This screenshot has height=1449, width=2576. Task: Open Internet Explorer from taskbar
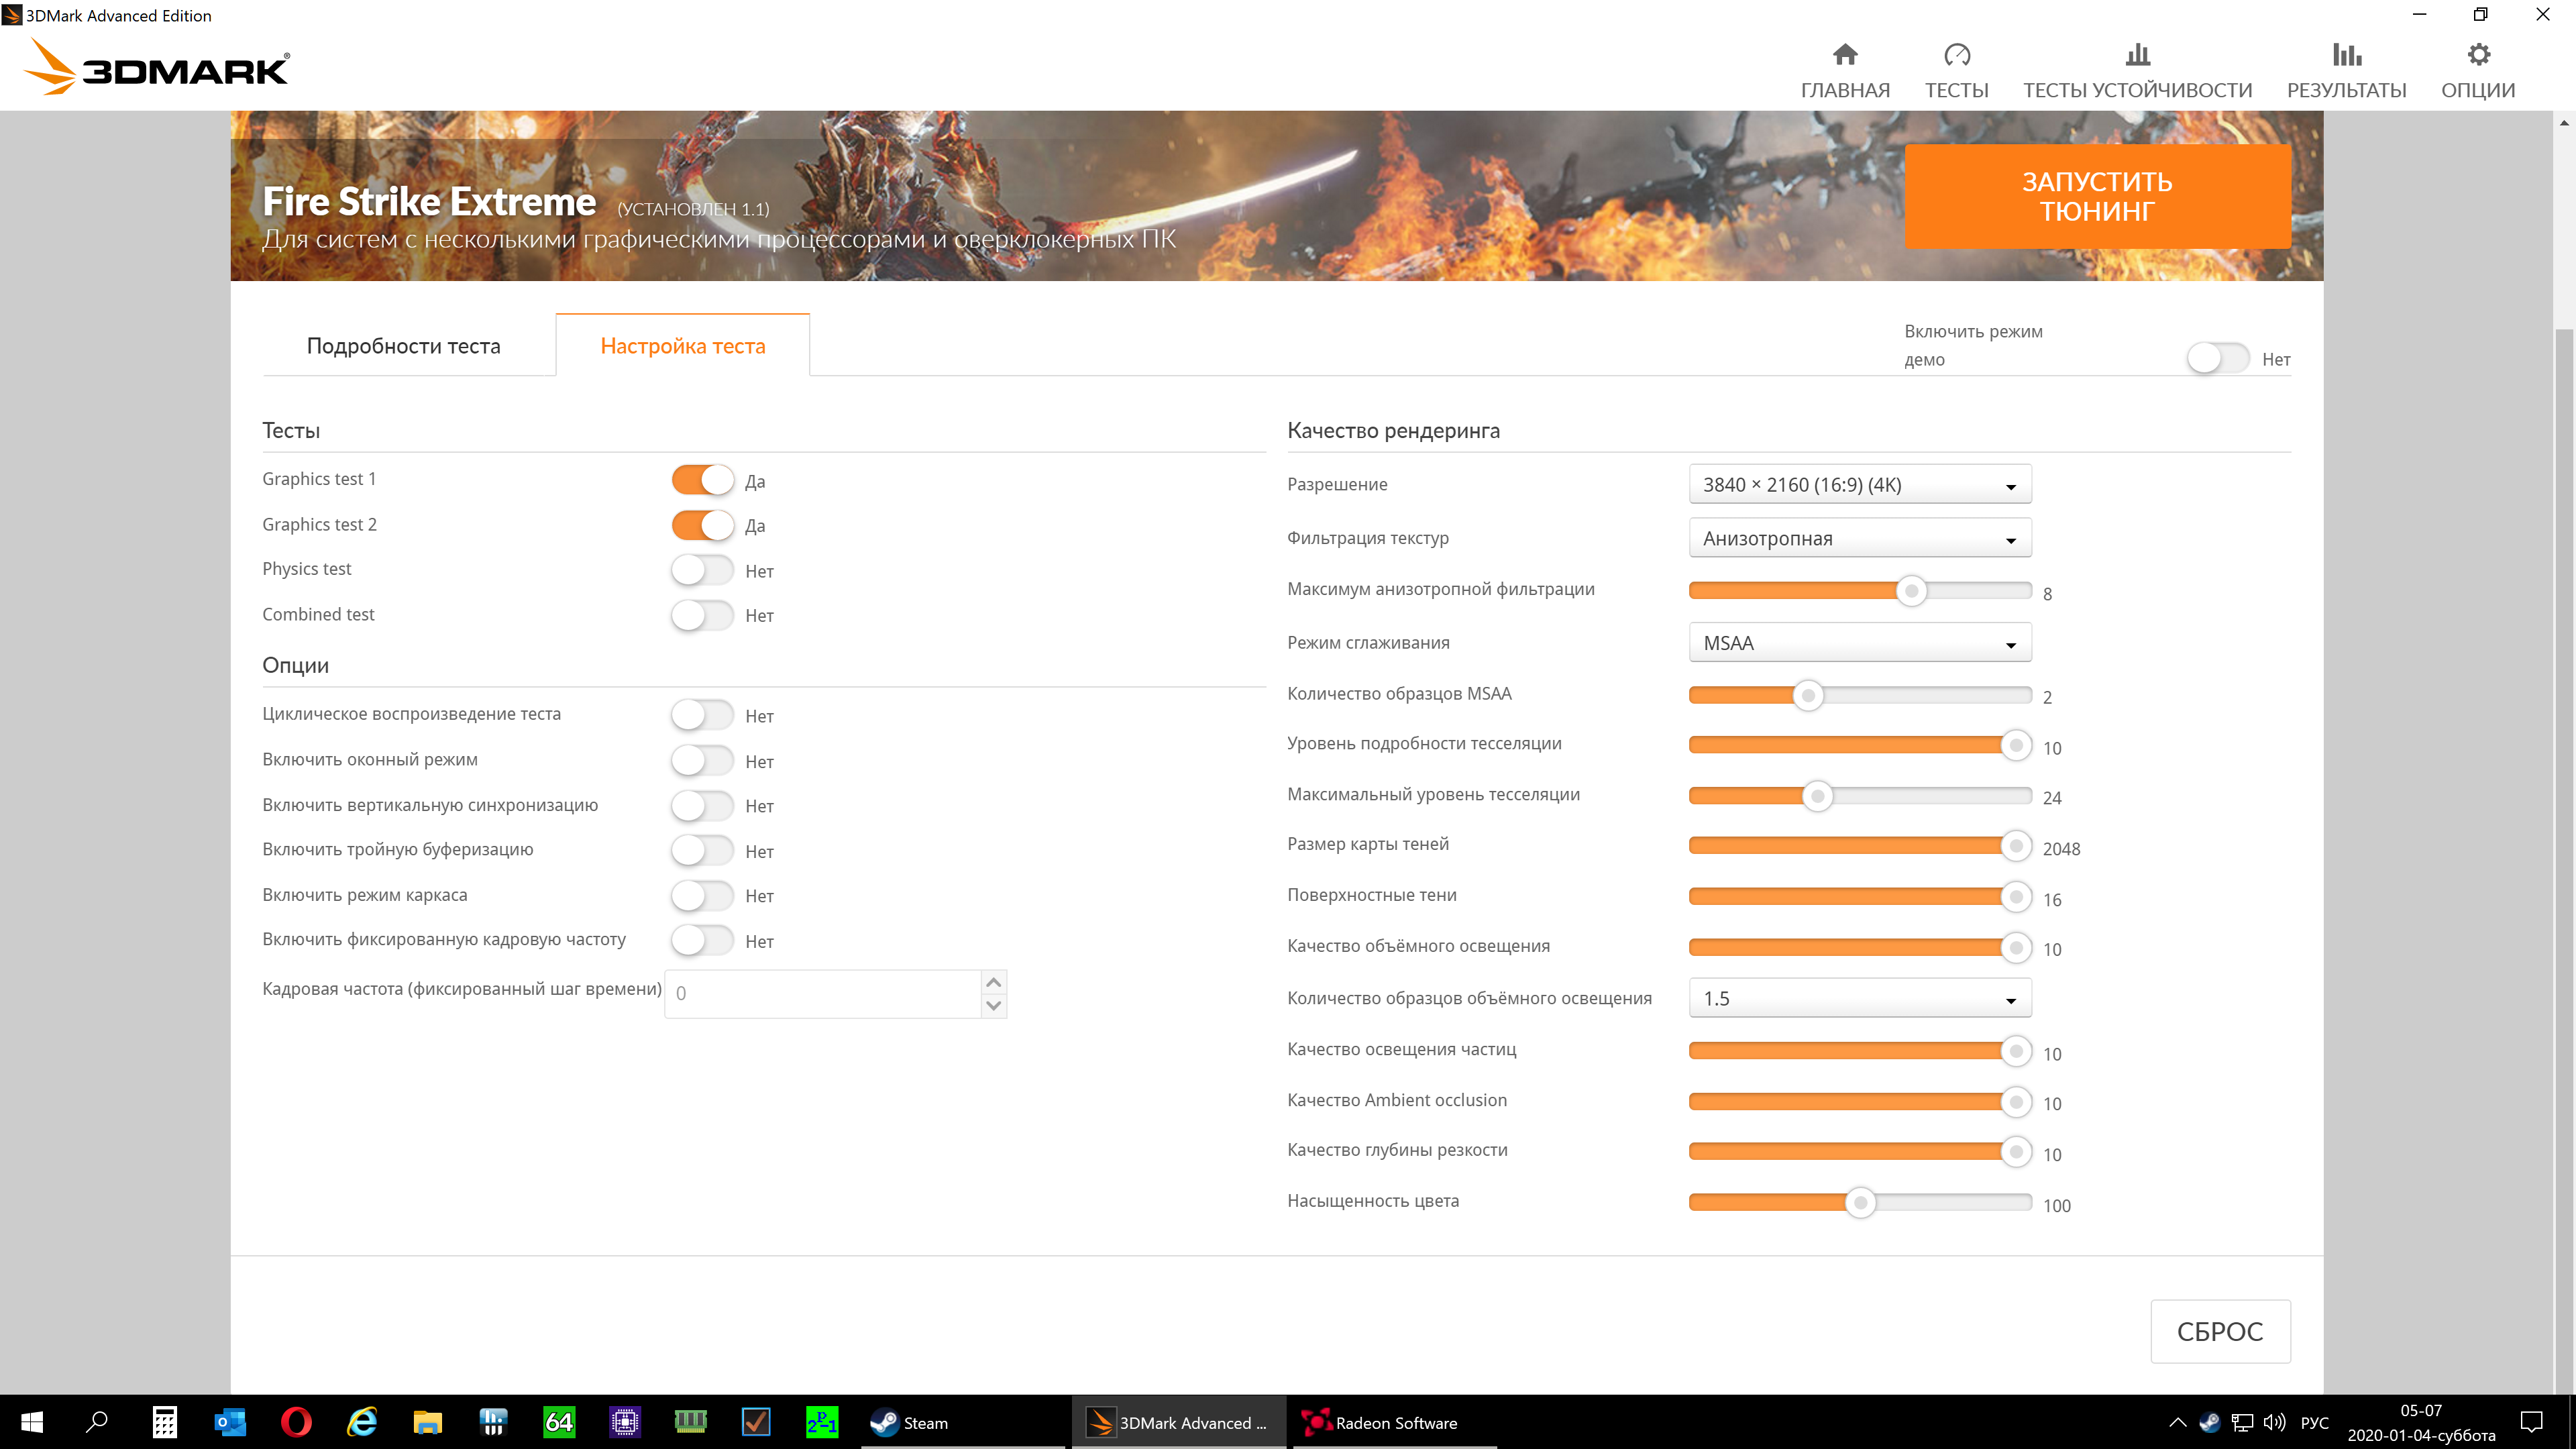(362, 1422)
